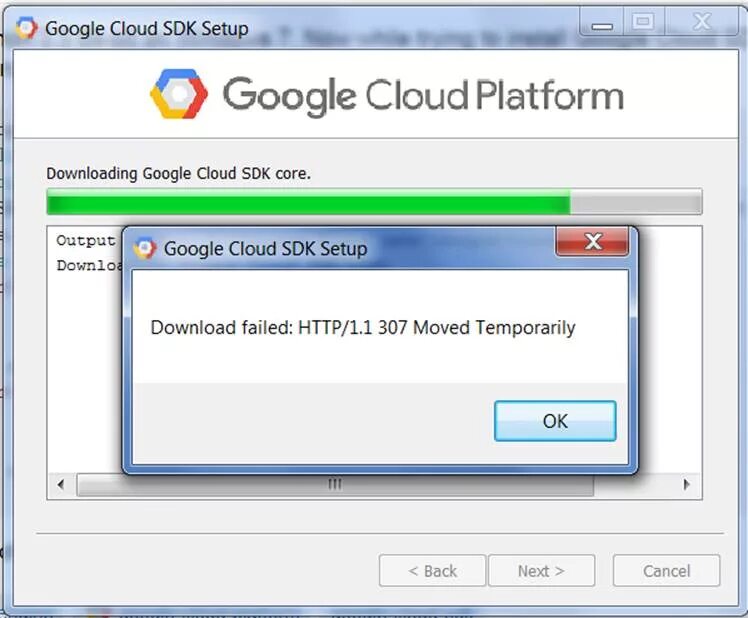Close the error dialog with red X
The image size is (748, 618).
[x=592, y=241]
